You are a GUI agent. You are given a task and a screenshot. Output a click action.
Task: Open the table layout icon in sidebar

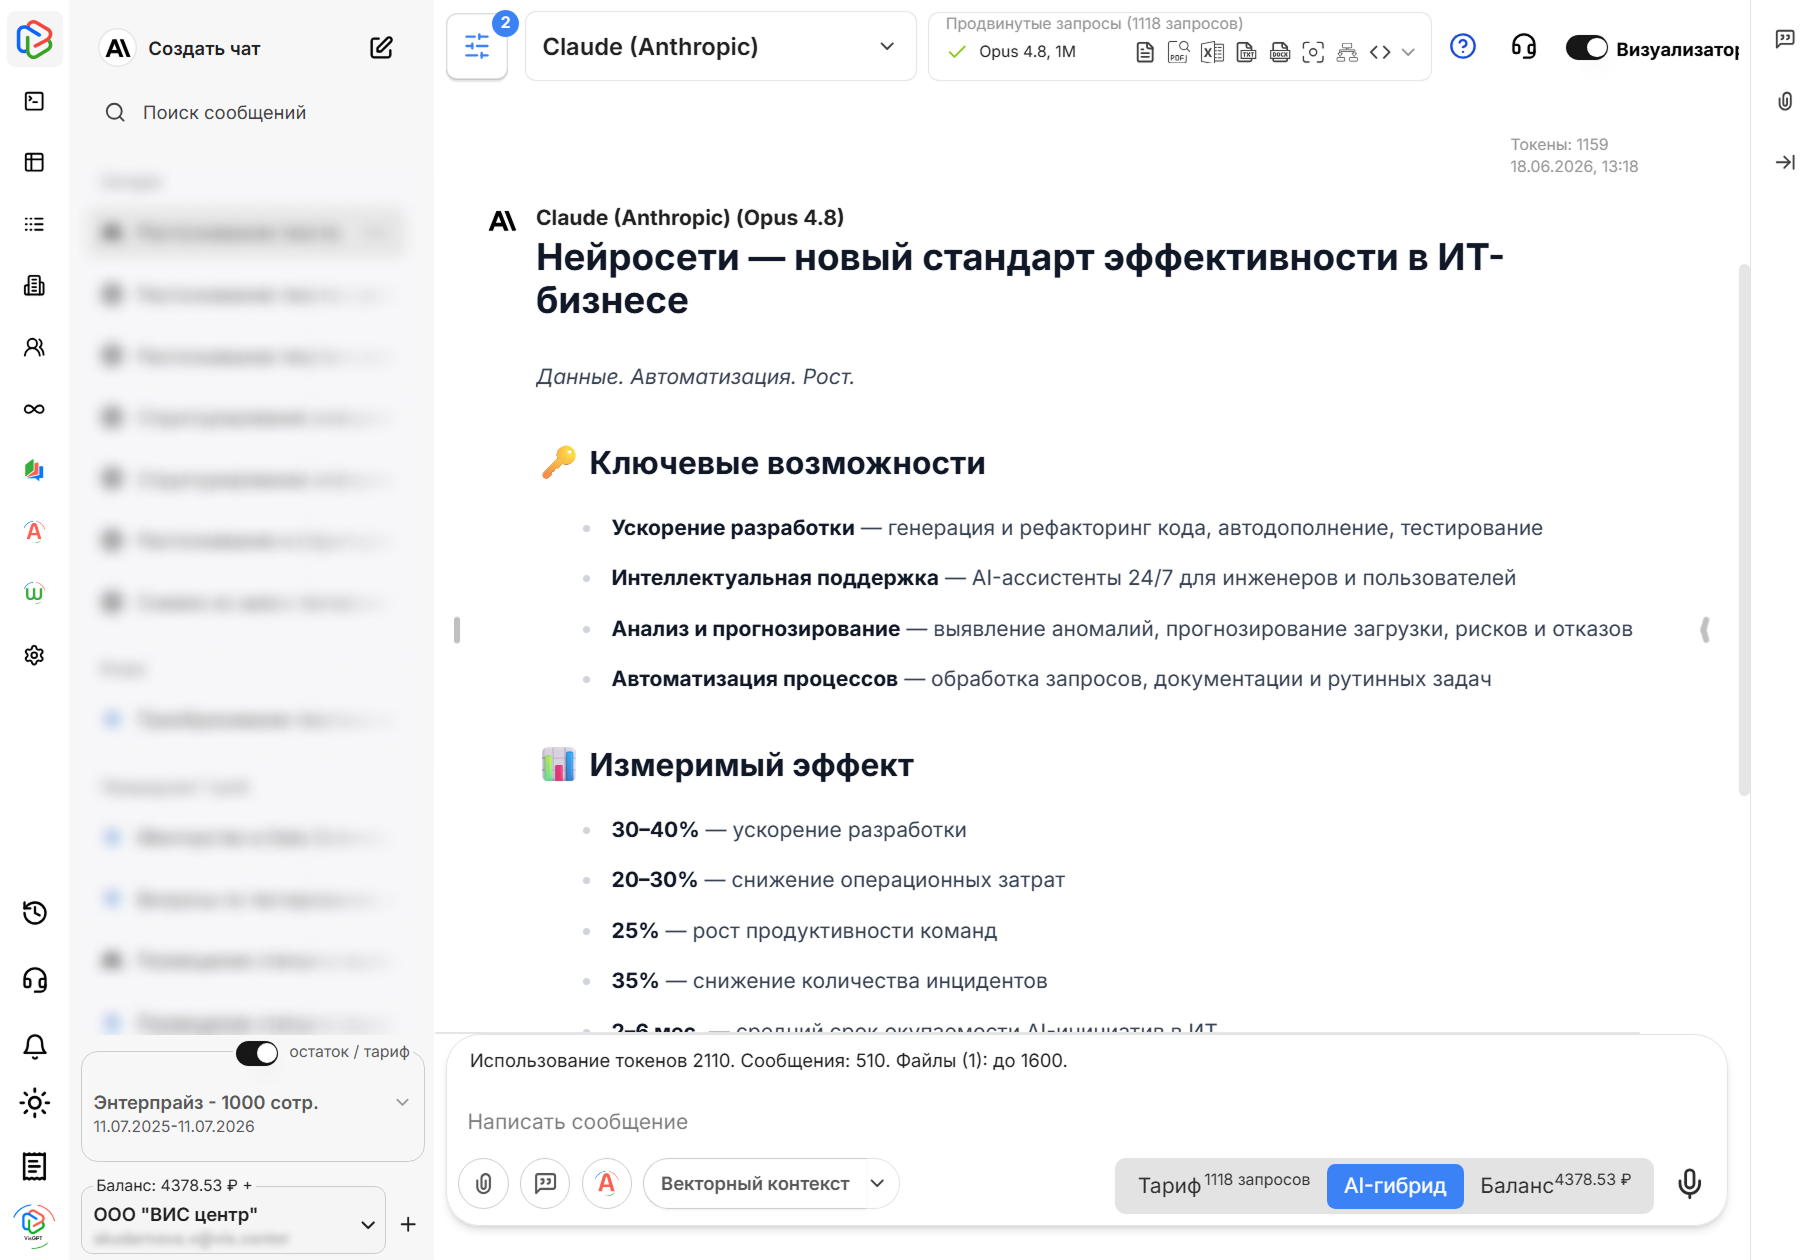[34, 162]
